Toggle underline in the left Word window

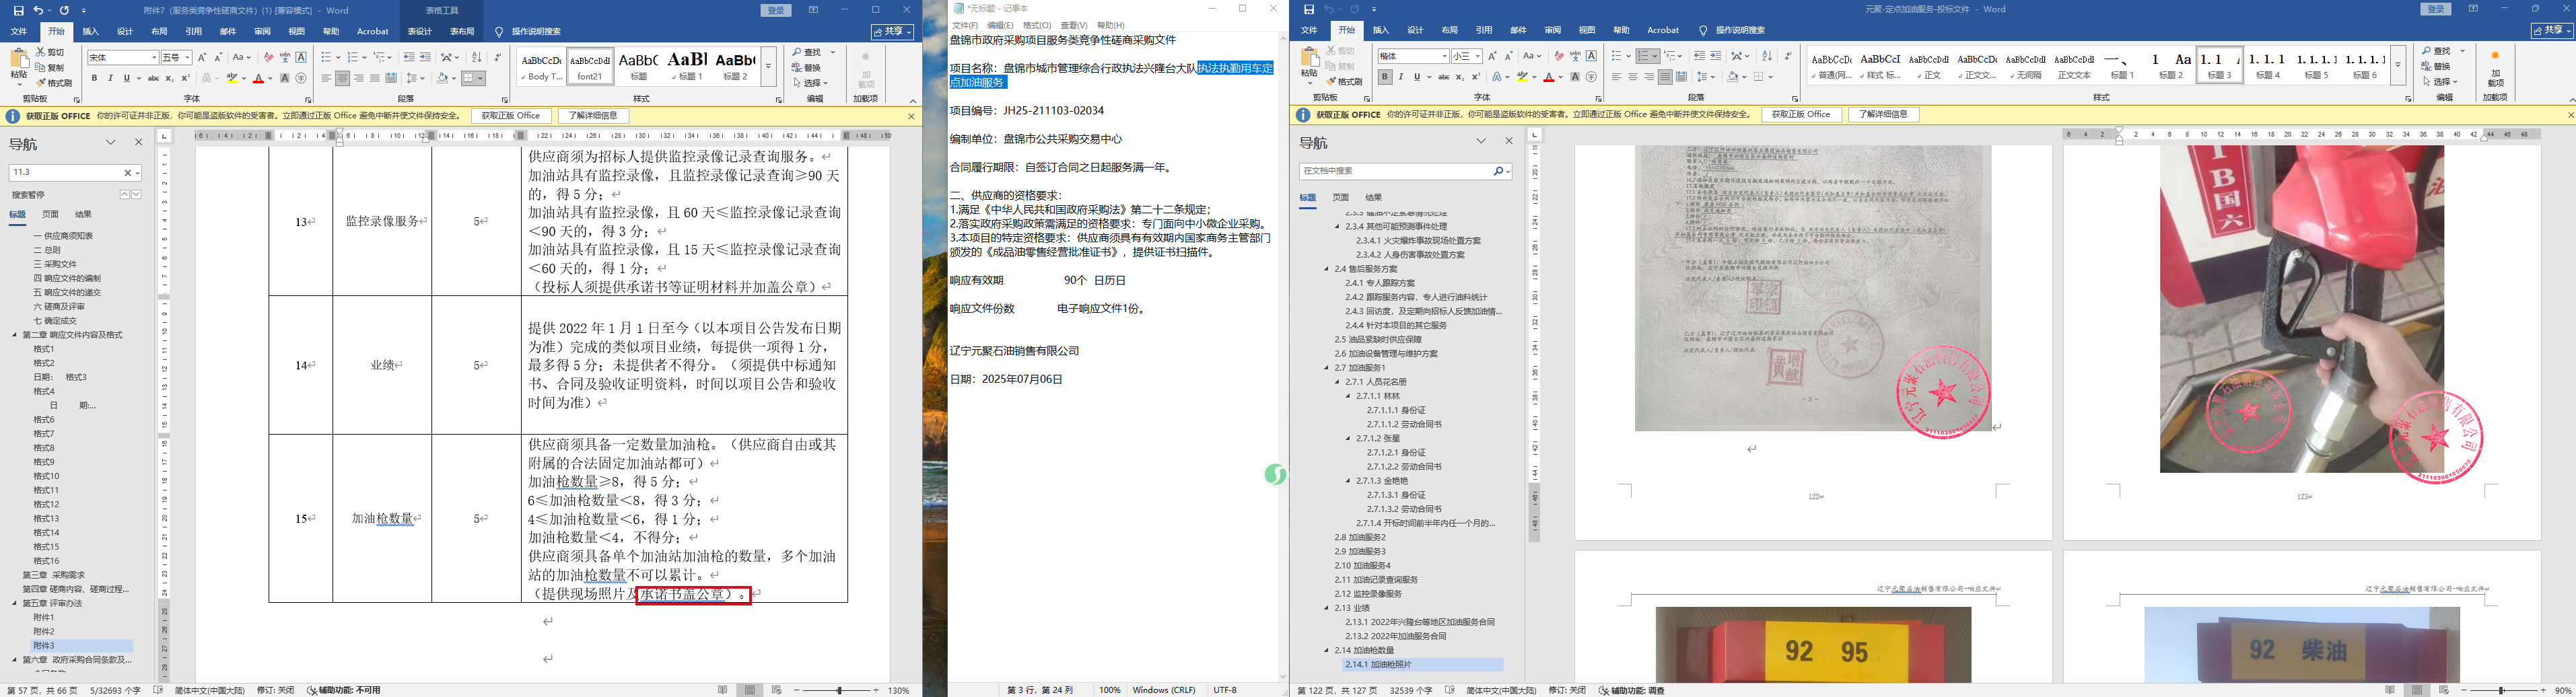pyautogui.click(x=126, y=78)
